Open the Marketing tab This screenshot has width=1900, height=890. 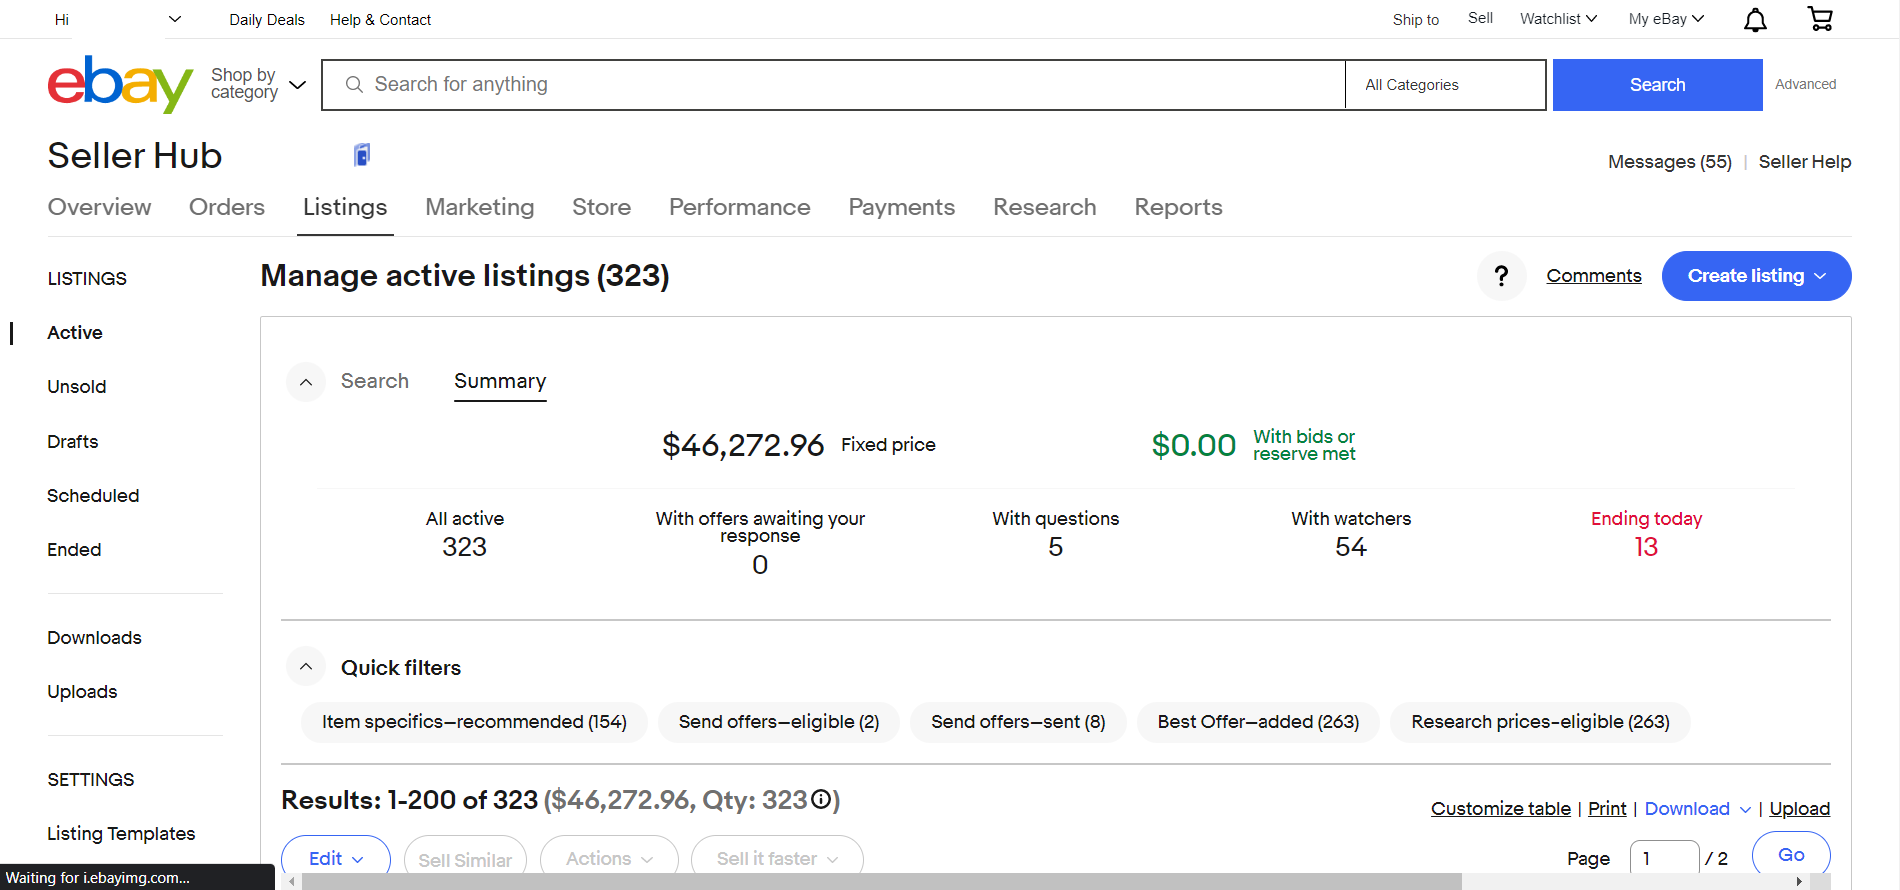click(x=480, y=207)
